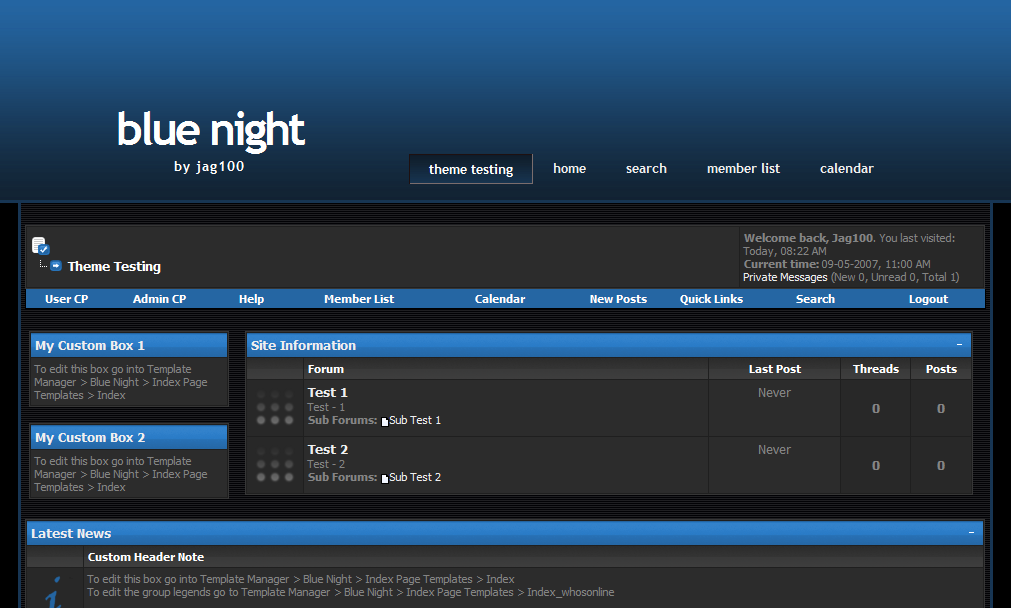1011x608 pixels.
Task: Go to the member list header tab
Action: [743, 169]
